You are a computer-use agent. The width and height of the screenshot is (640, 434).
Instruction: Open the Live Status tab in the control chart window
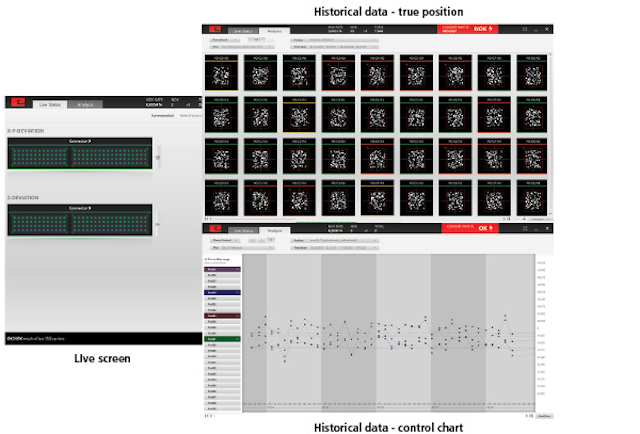243,231
